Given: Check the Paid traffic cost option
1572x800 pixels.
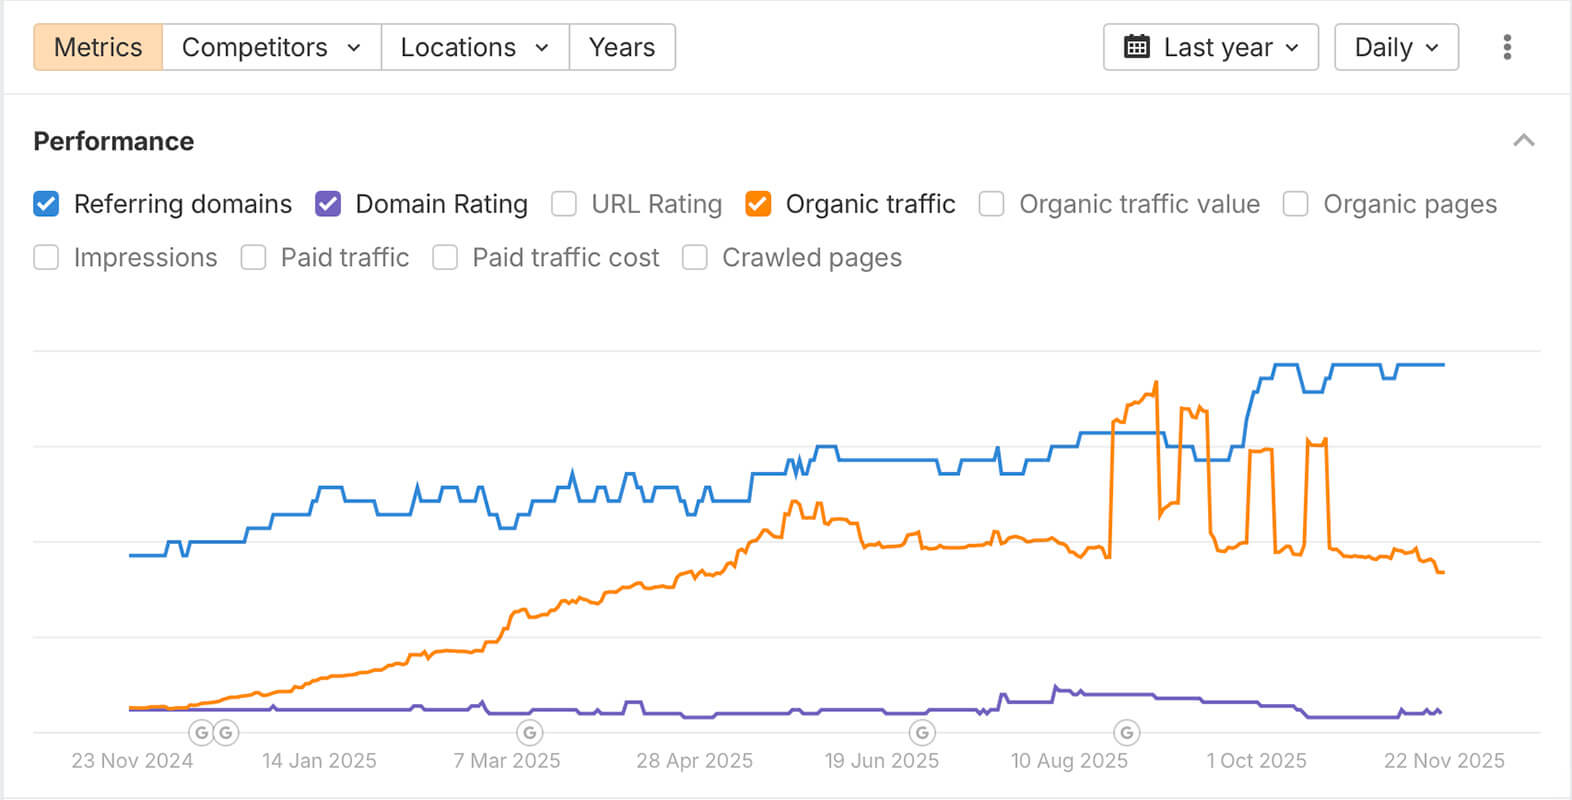Looking at the screenshot, I should (445, 258).
